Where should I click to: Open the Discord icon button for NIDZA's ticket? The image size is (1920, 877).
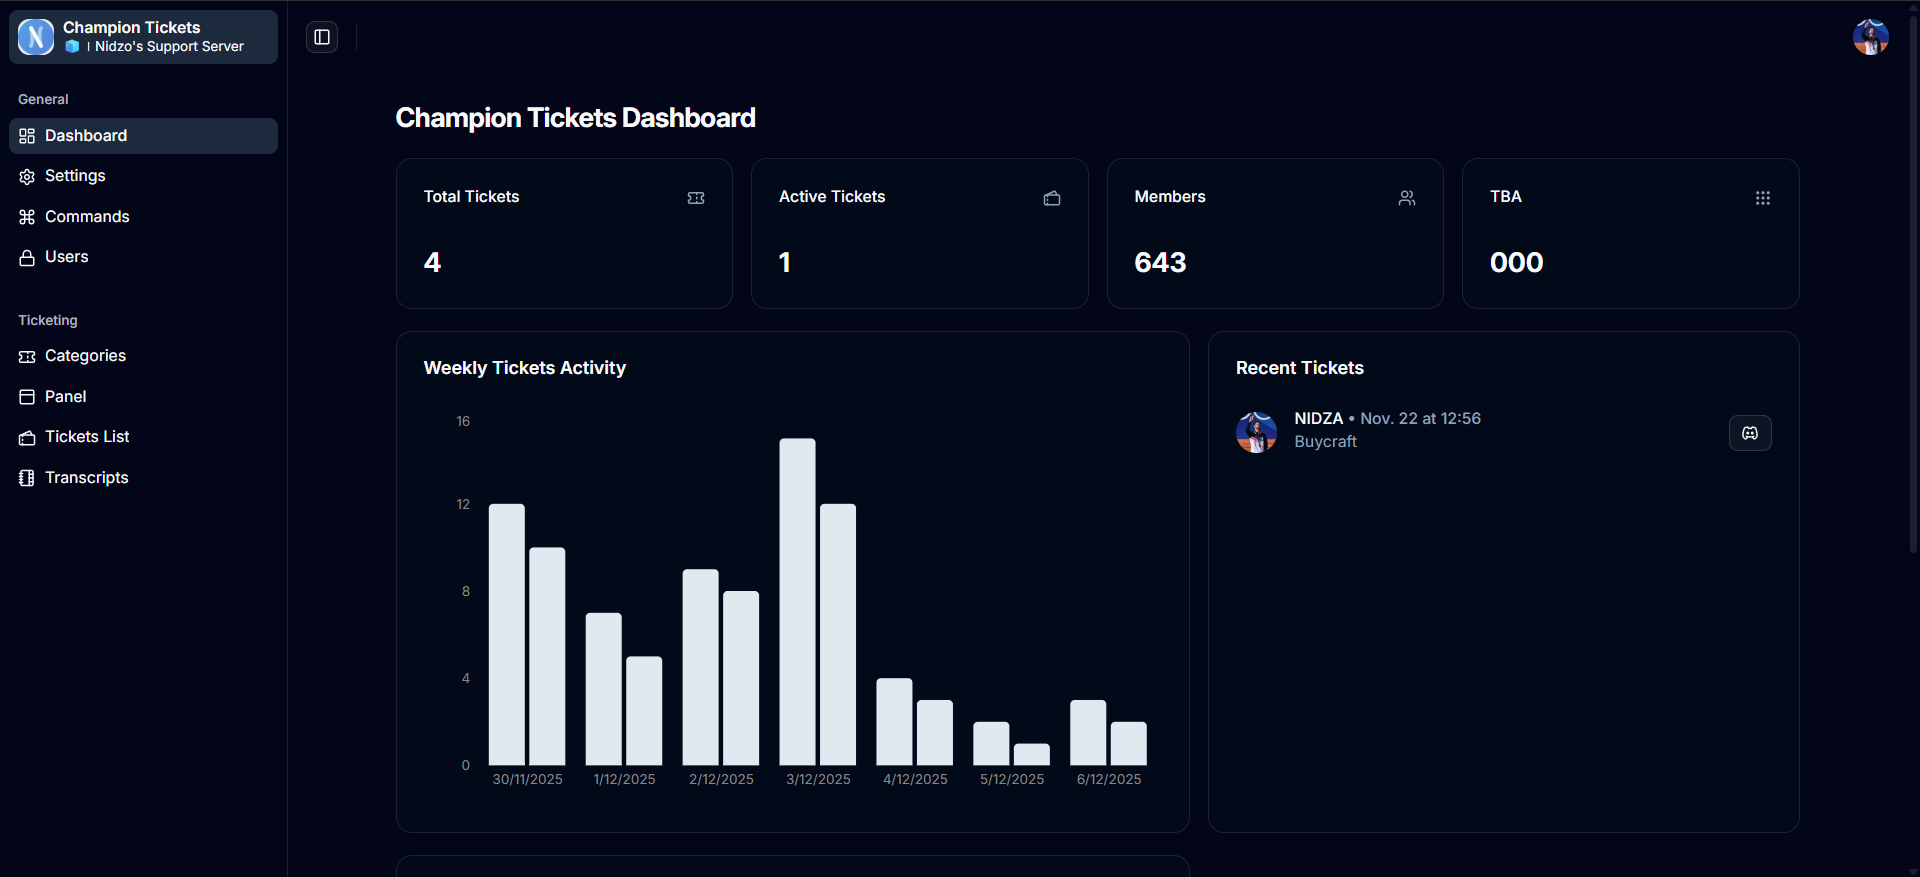1750,433
